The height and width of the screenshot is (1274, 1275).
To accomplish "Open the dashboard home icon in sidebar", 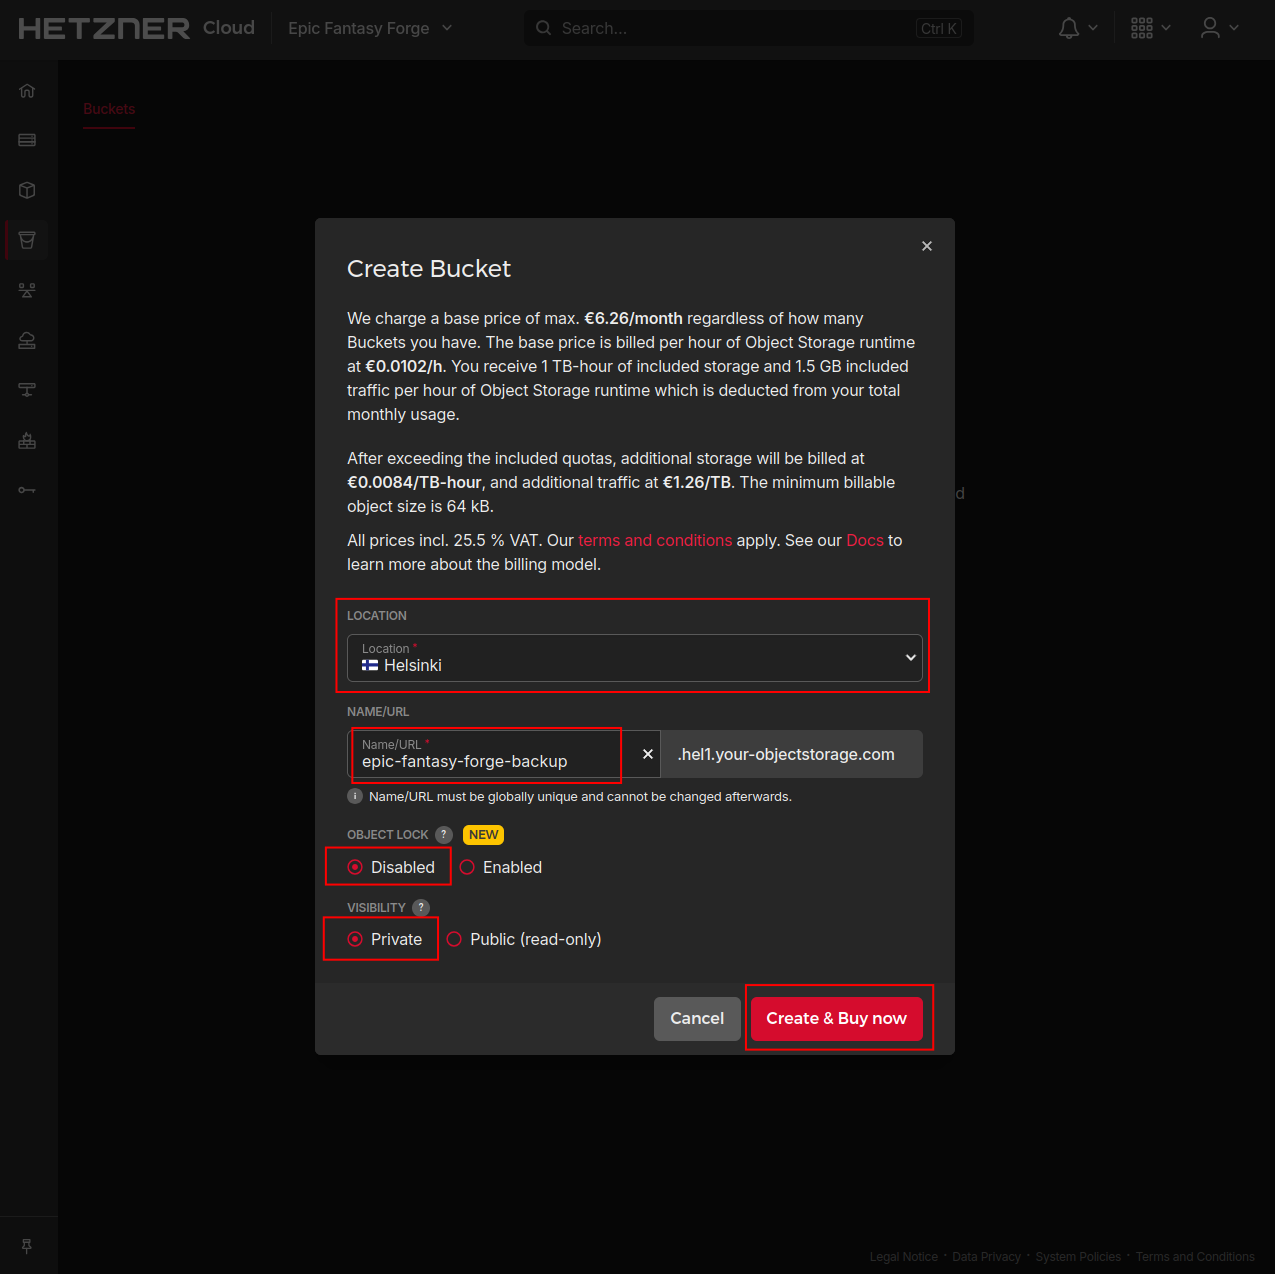I will click(x=27, y=91).
